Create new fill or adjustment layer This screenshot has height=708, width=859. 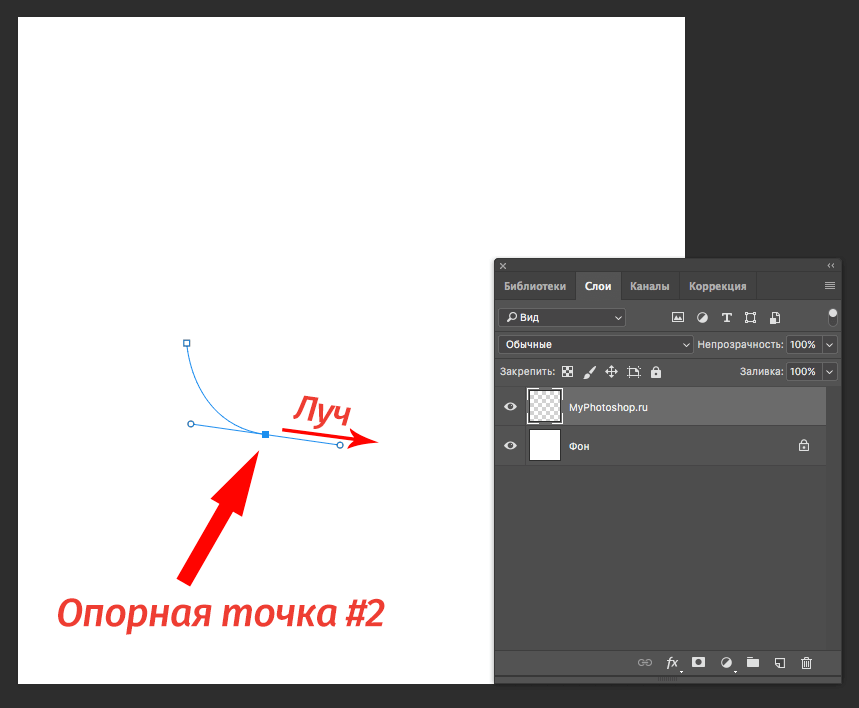pos(726,663)
